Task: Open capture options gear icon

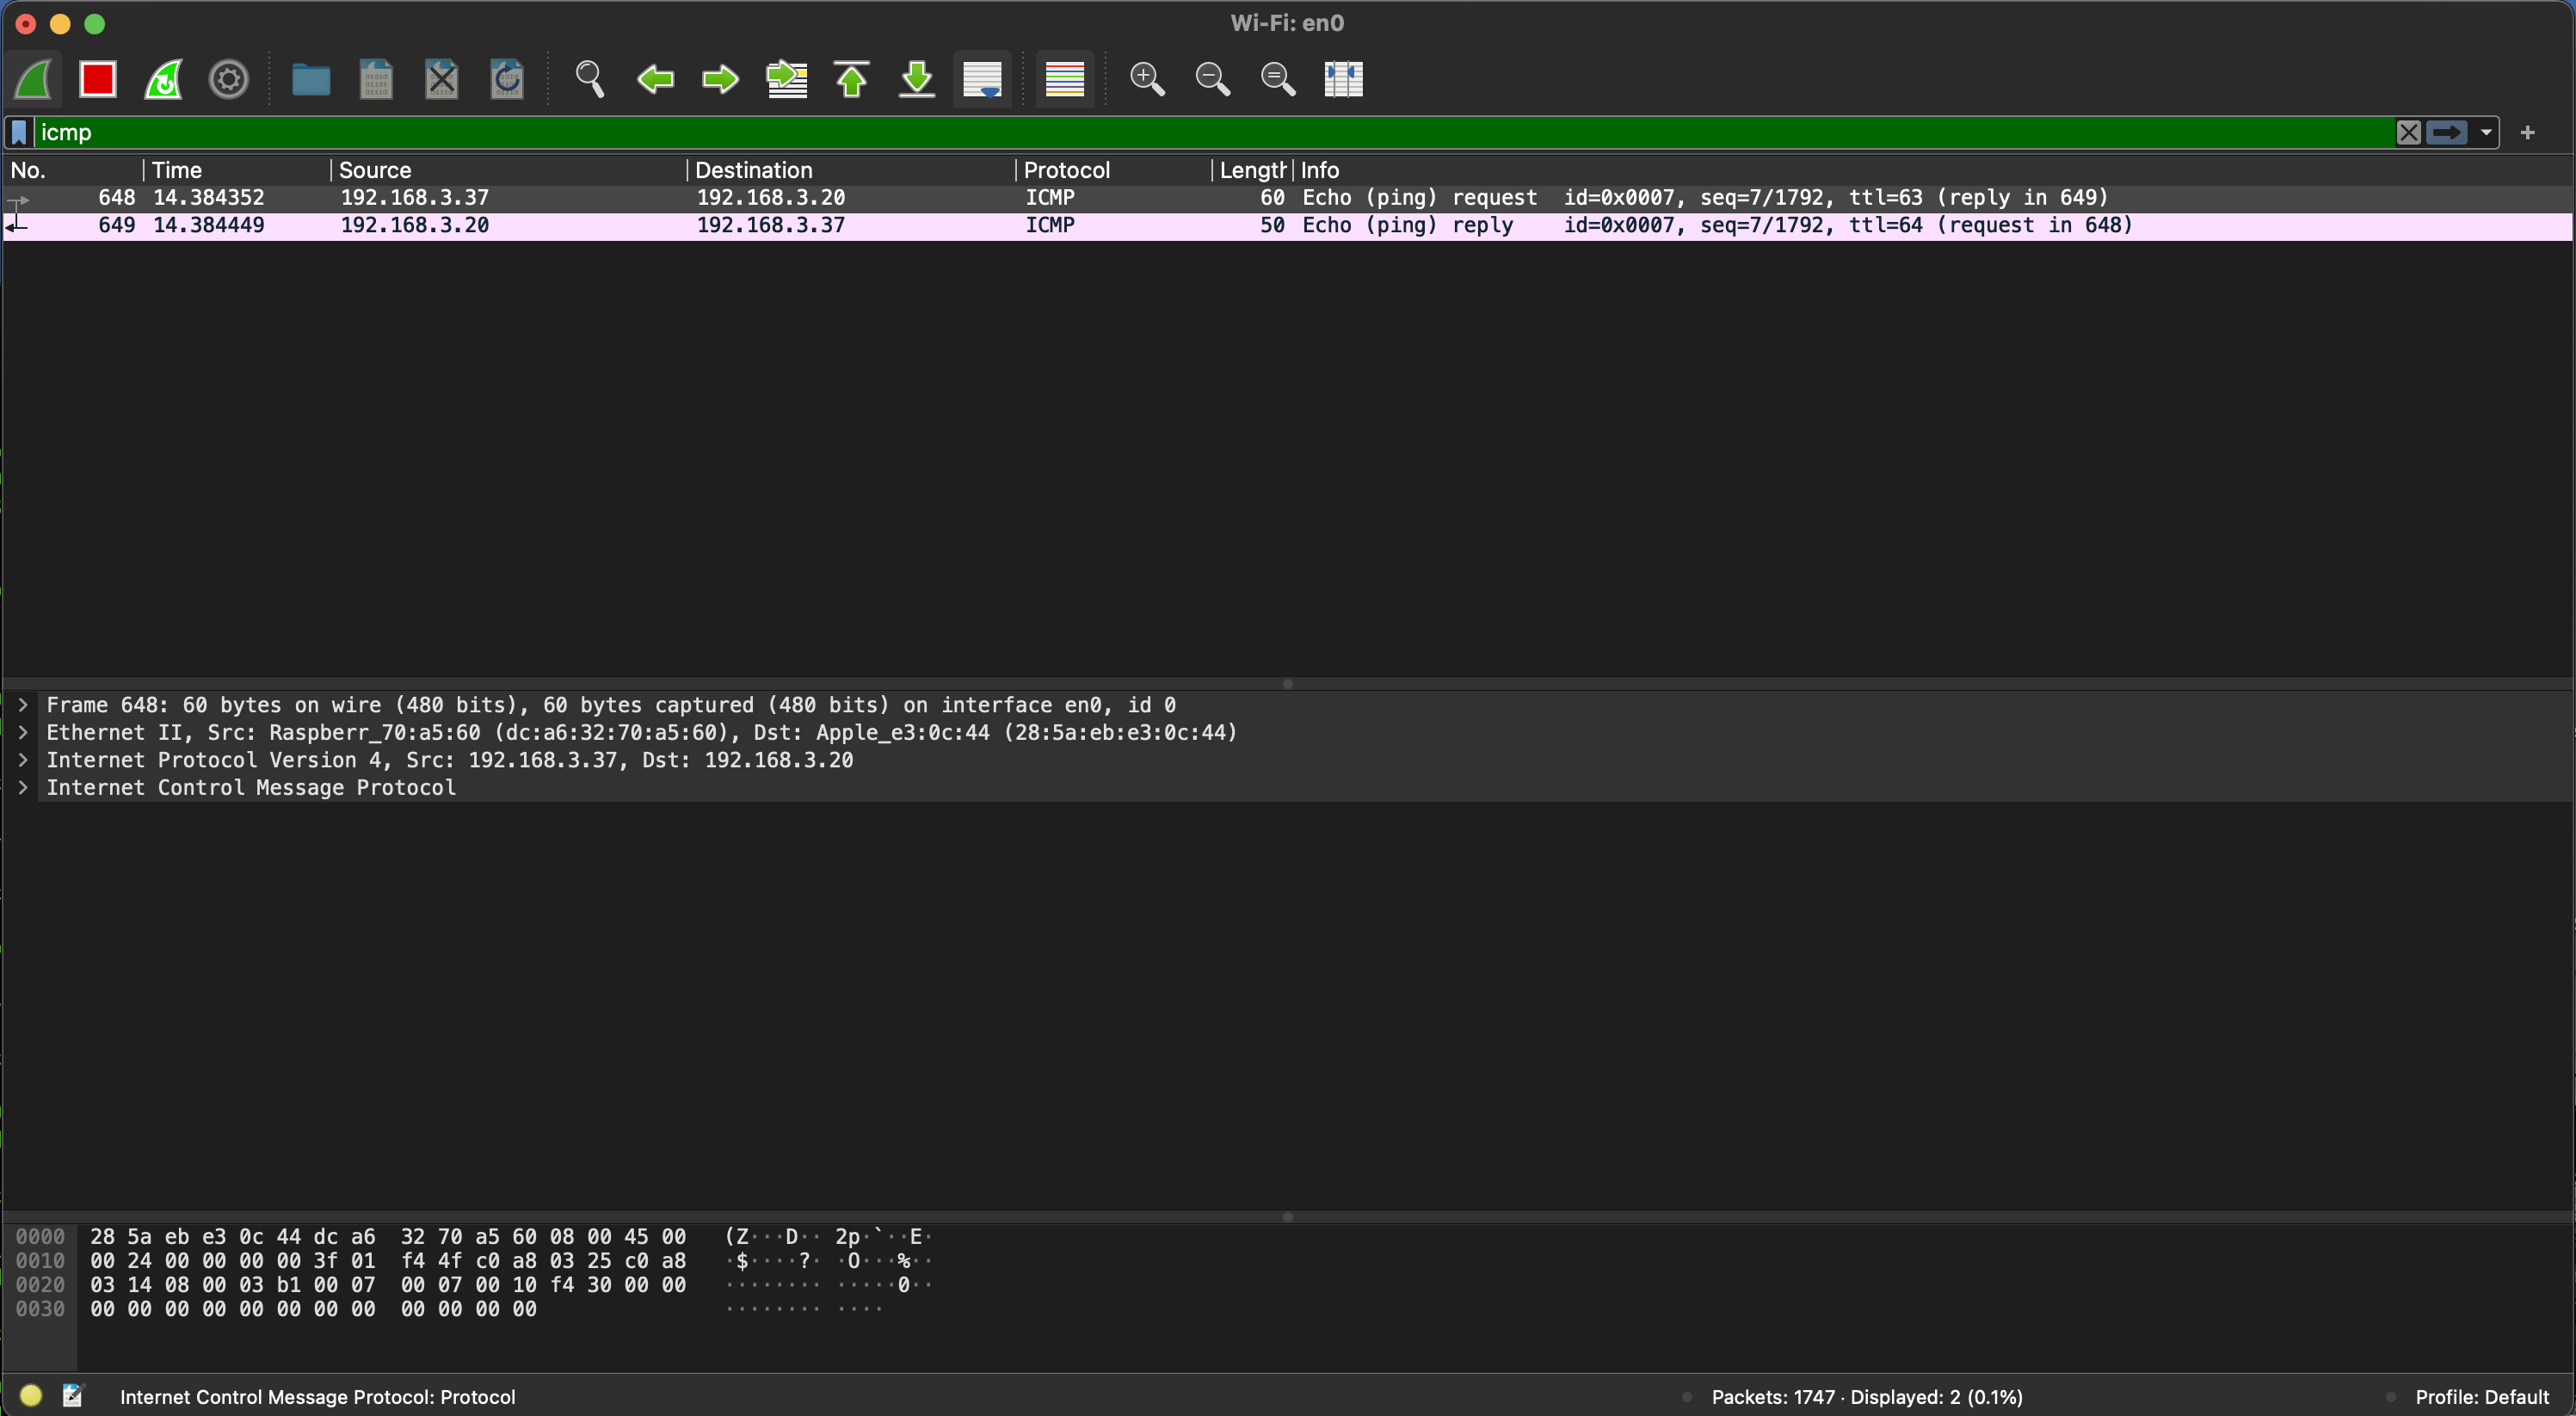Action: click(x=228, y=79)
